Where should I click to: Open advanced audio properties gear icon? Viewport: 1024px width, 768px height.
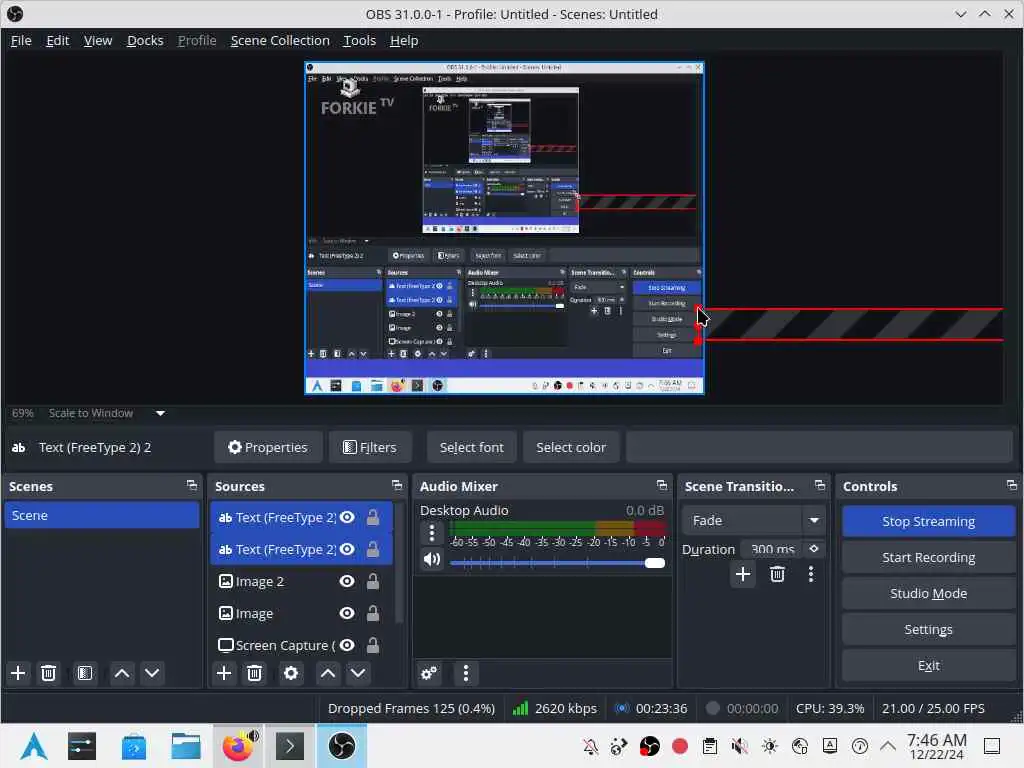coord(429,673)
